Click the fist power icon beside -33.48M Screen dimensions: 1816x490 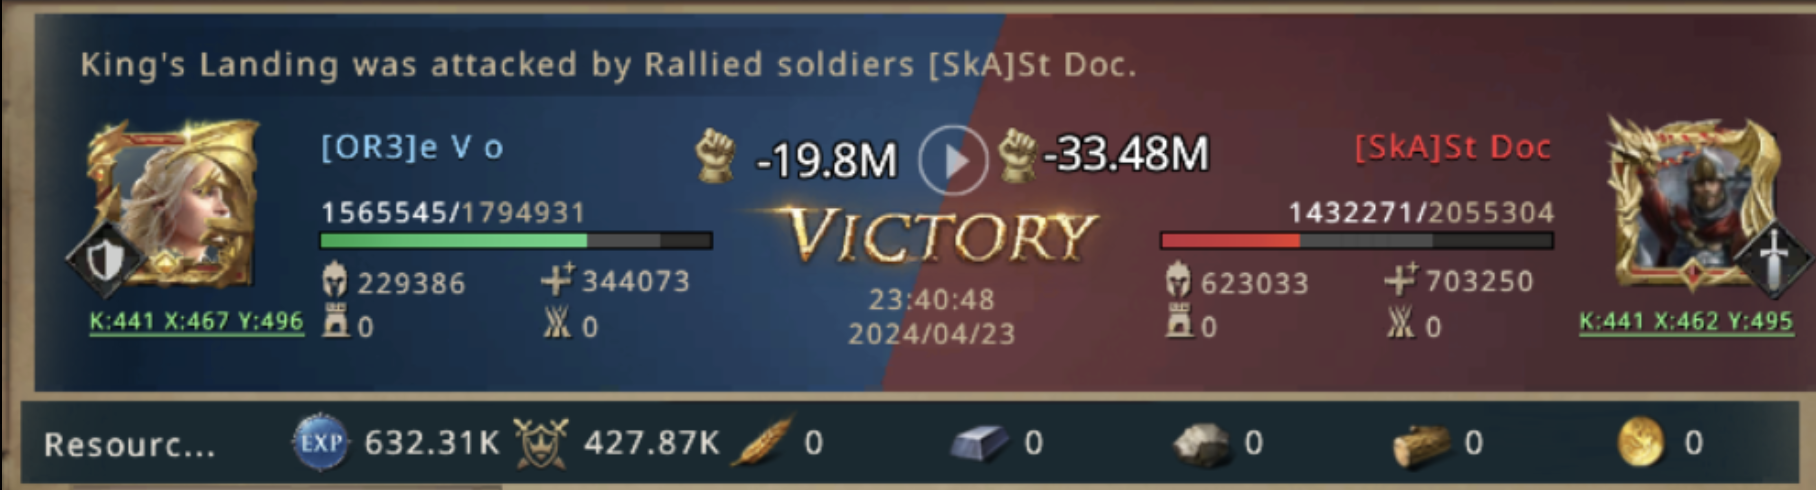coord(1017,156)
